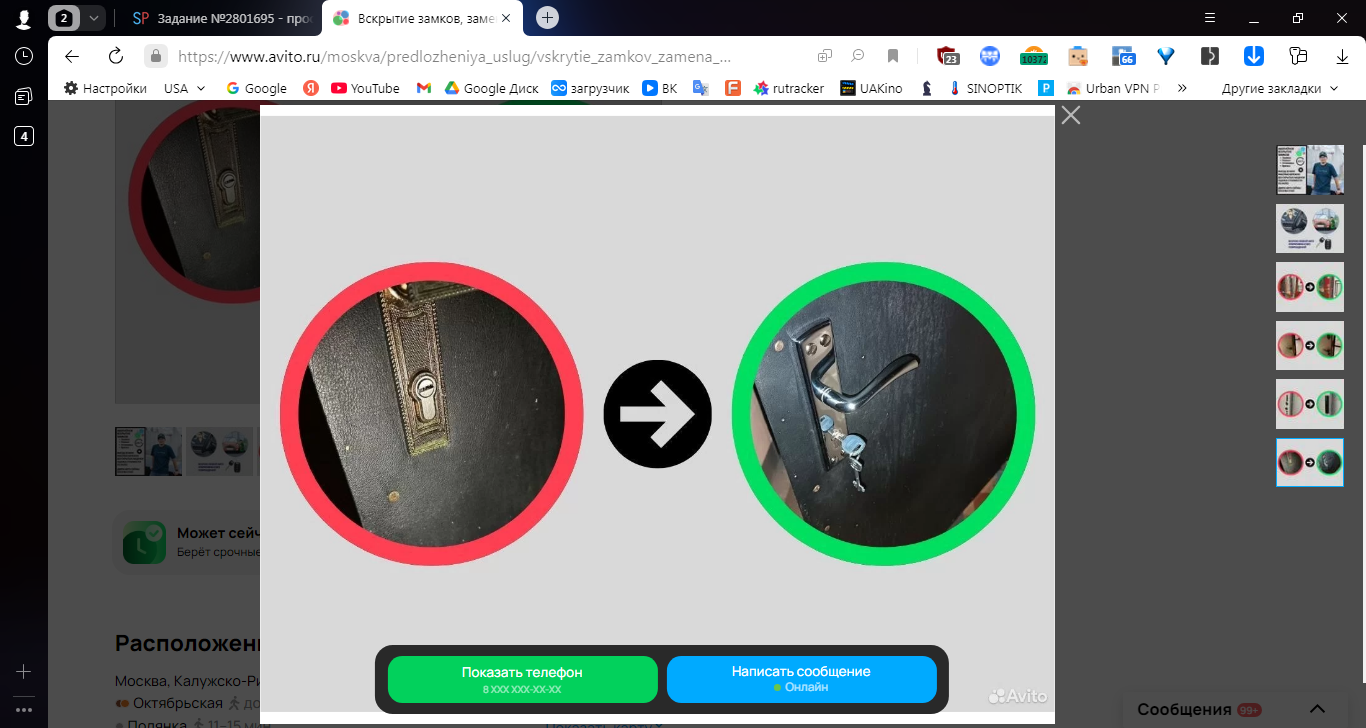
Task: Click the sidebar icon numbered 4
Action: click(24, 136)
